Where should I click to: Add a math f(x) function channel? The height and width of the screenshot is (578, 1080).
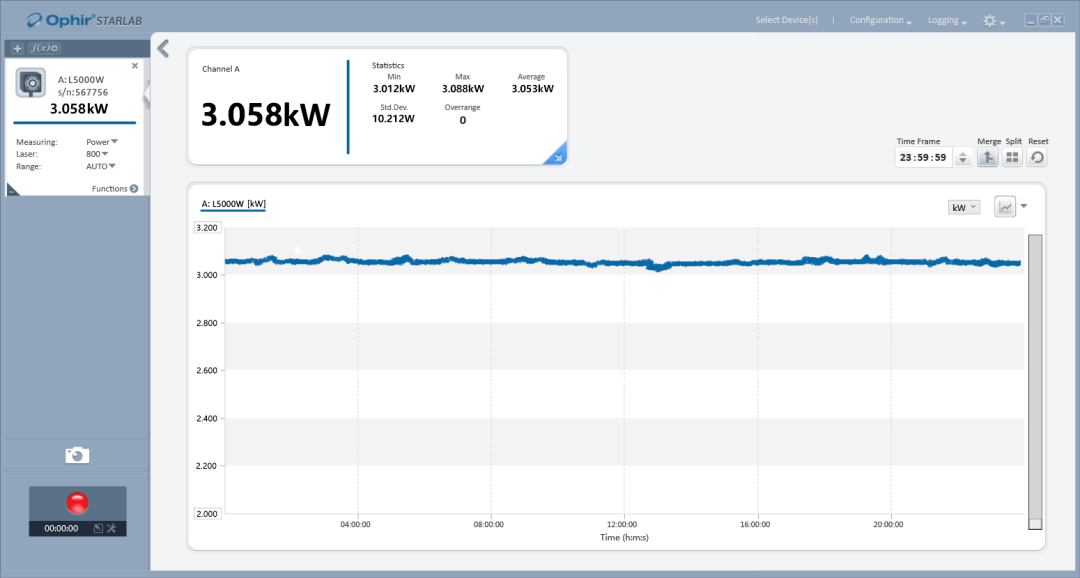coord(43,48)
